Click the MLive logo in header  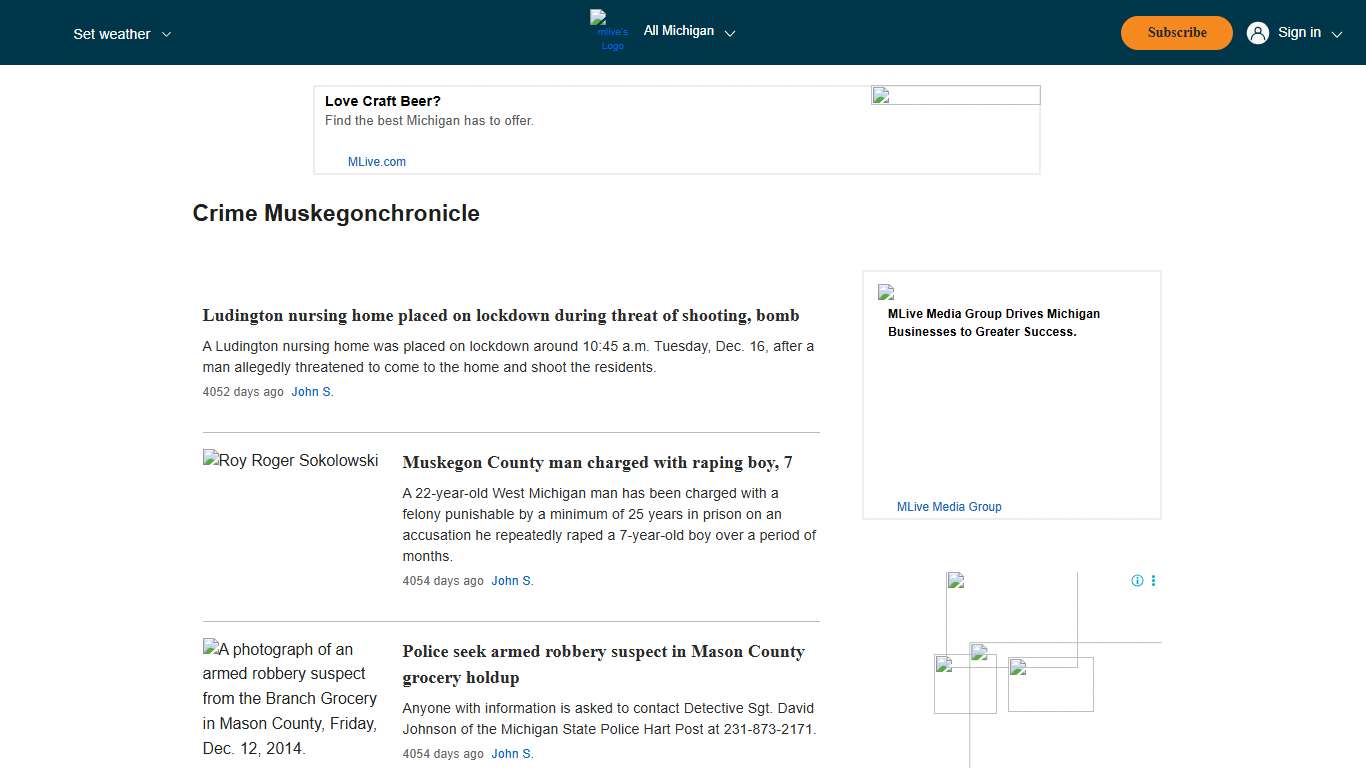(x=610, y=31)
